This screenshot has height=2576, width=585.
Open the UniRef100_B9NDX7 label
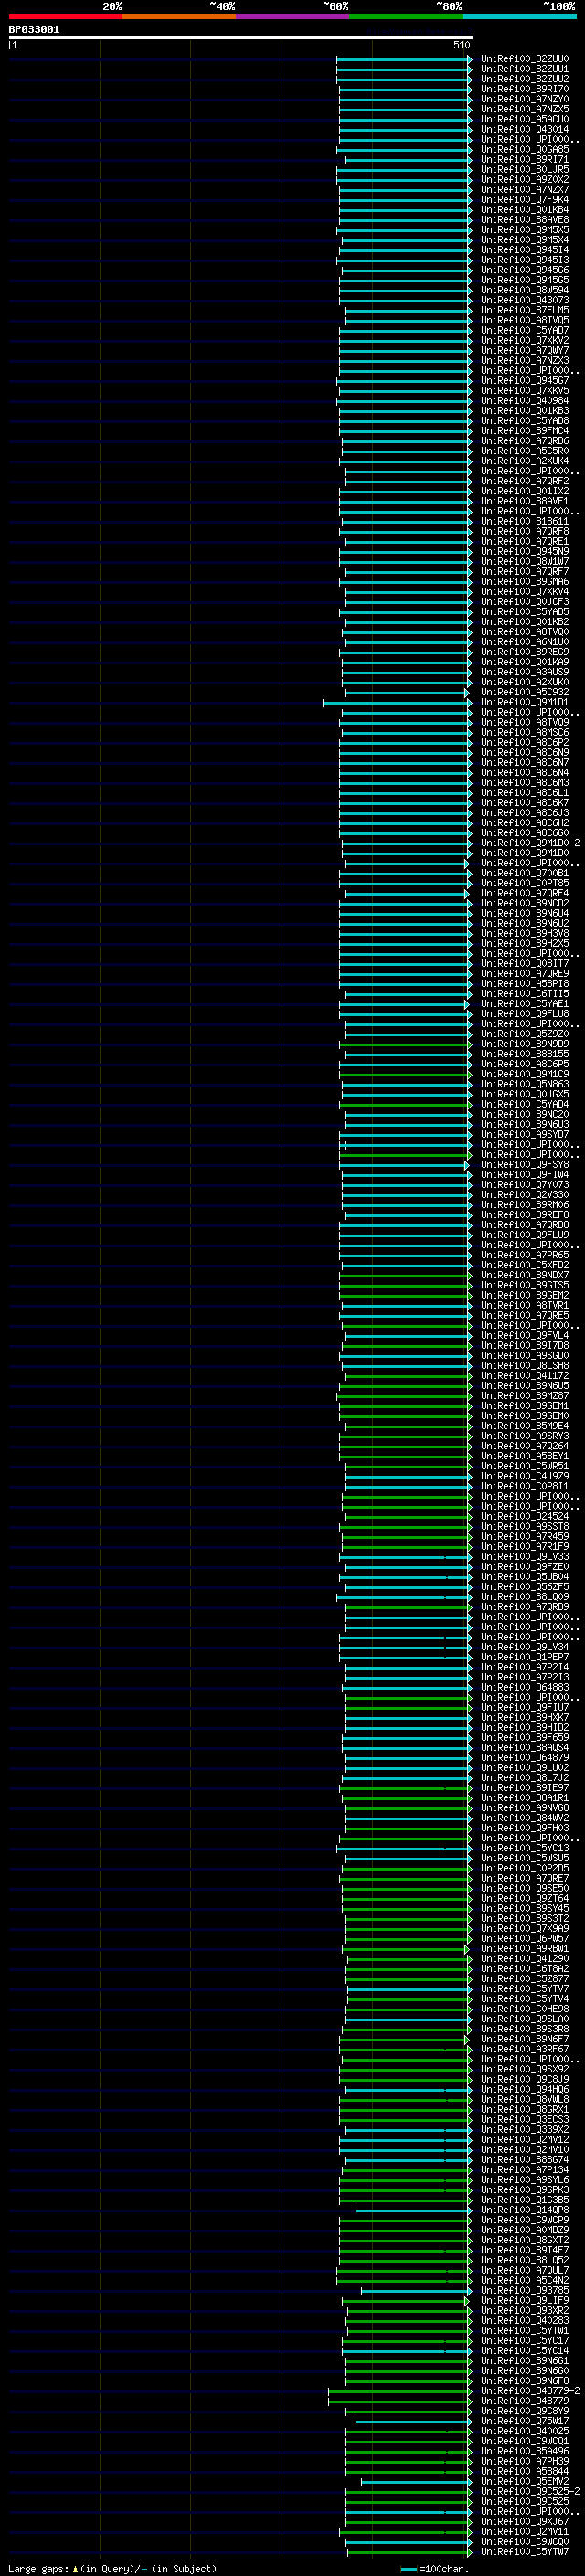pyautogui.click(x=524, y=1275)
